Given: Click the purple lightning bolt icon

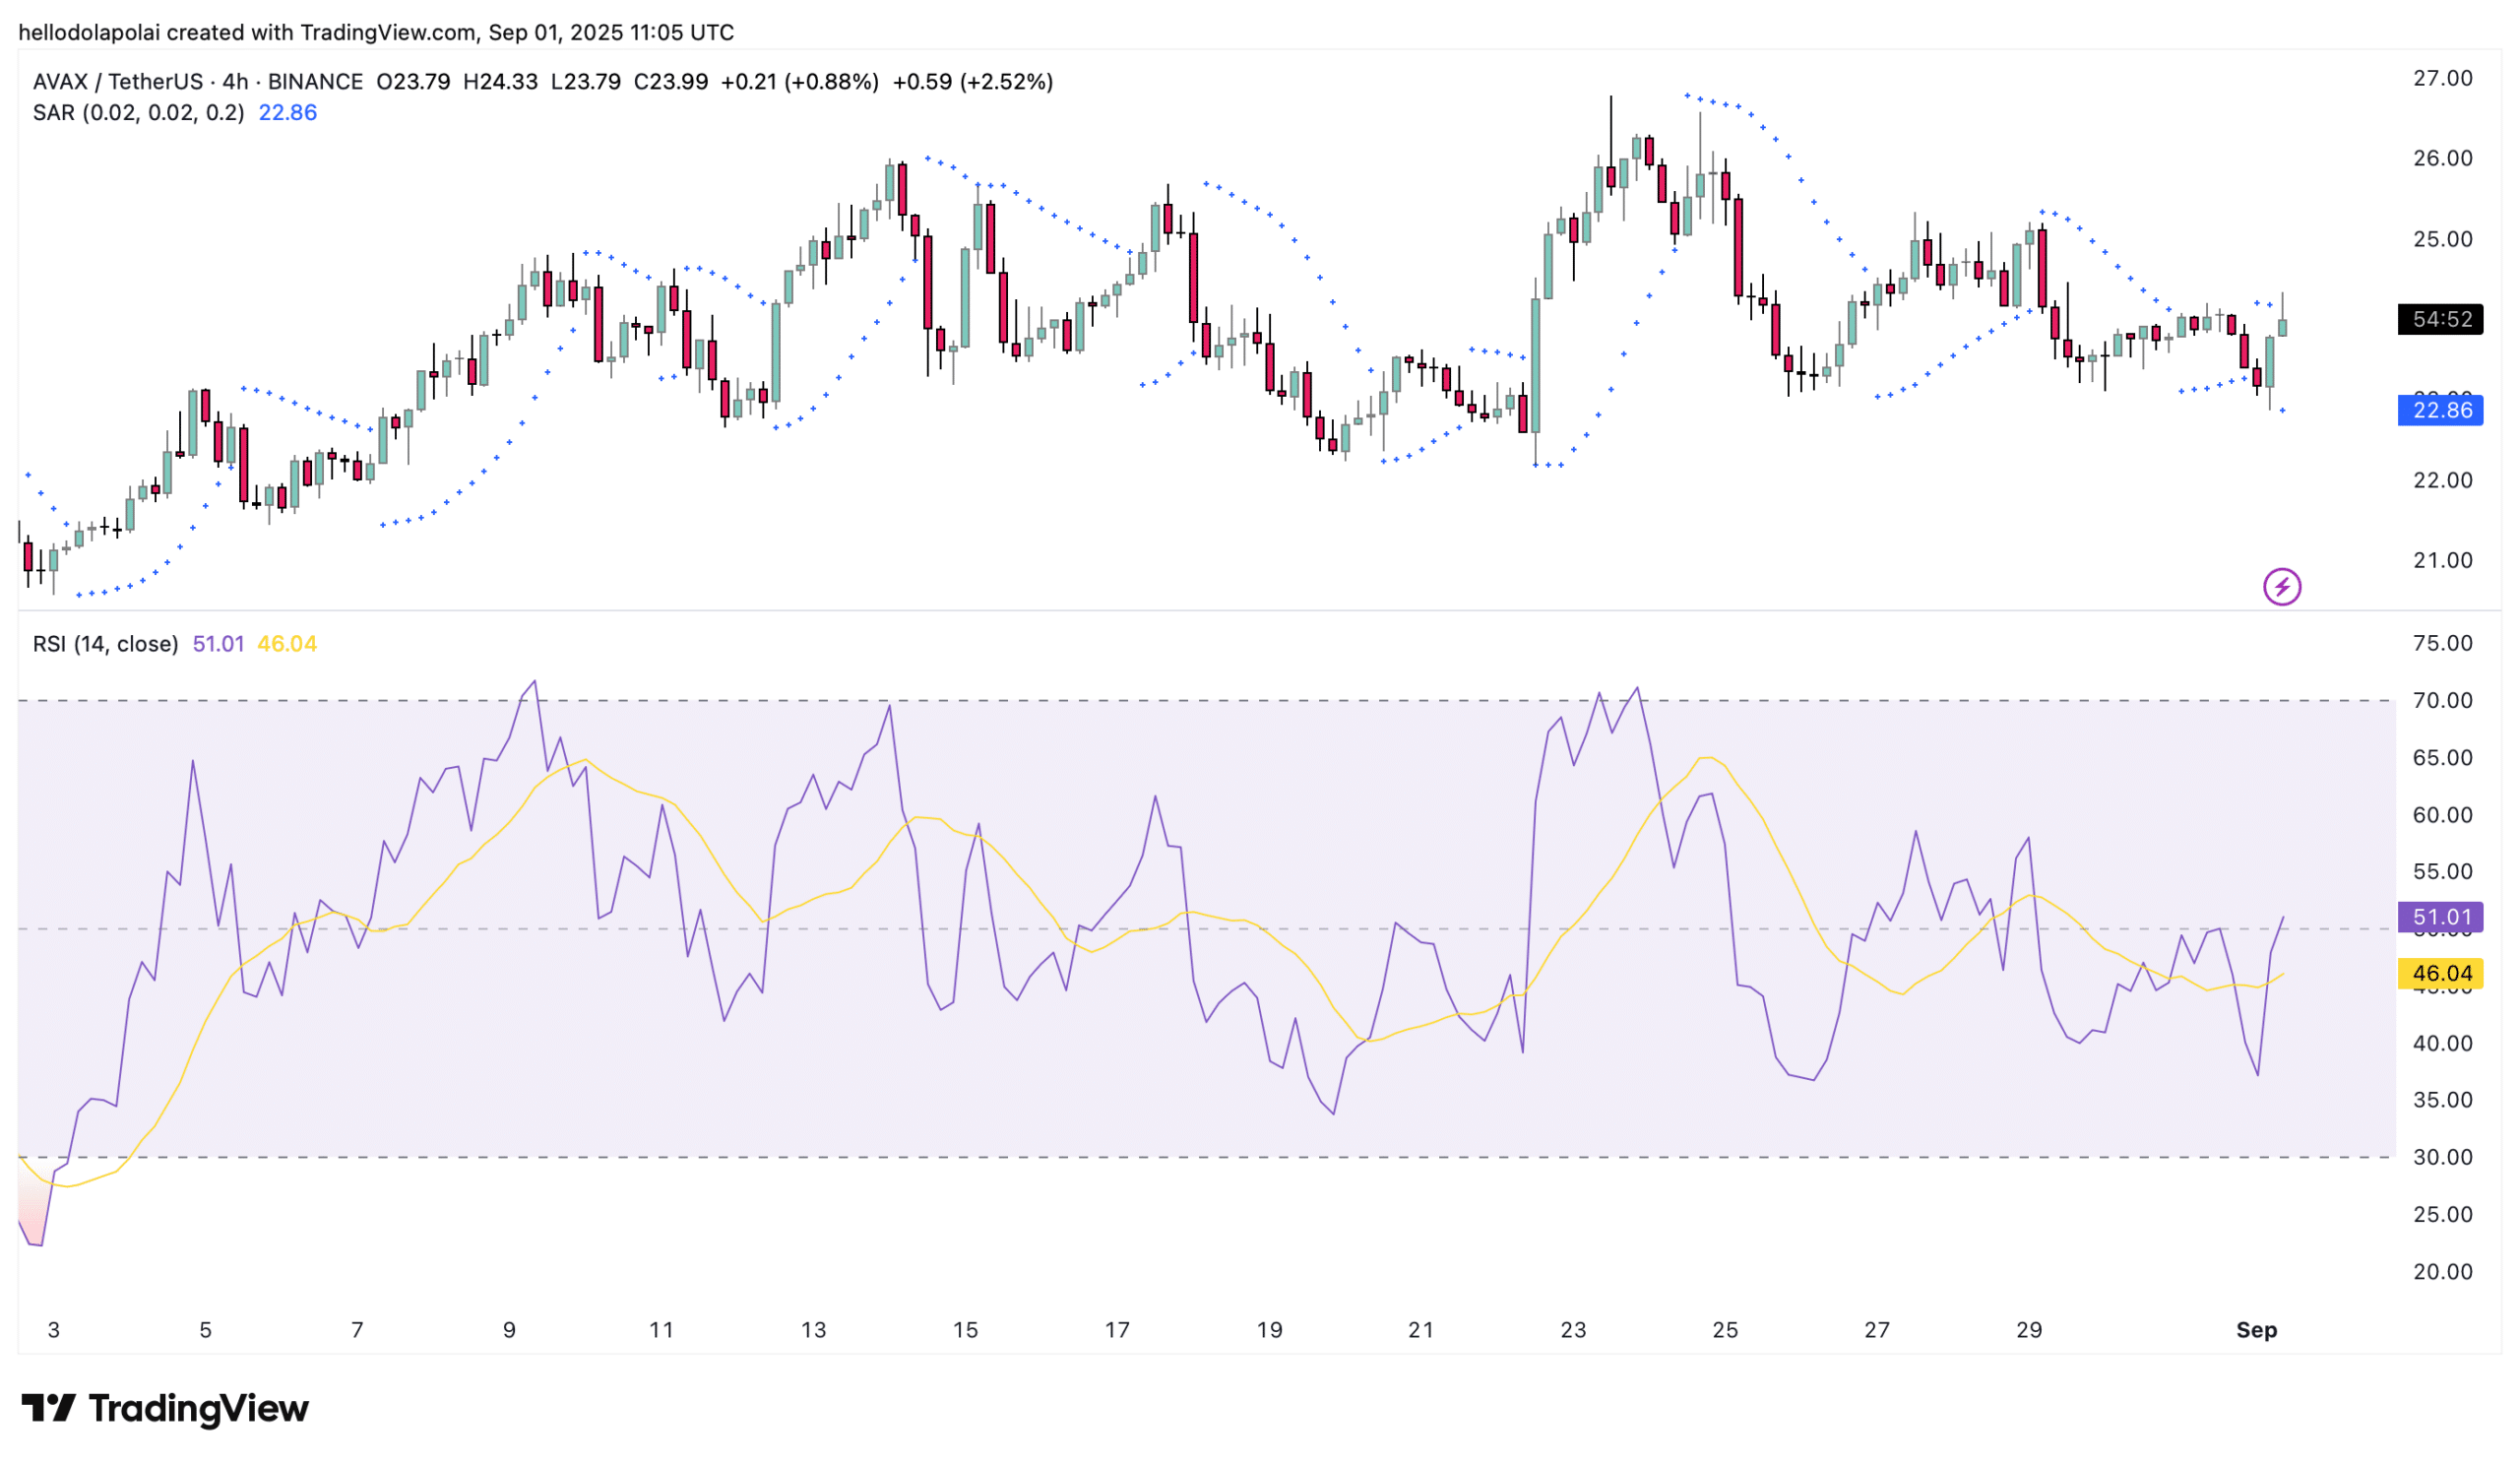Looking at the screenshot, I should tap(2281, 586).
